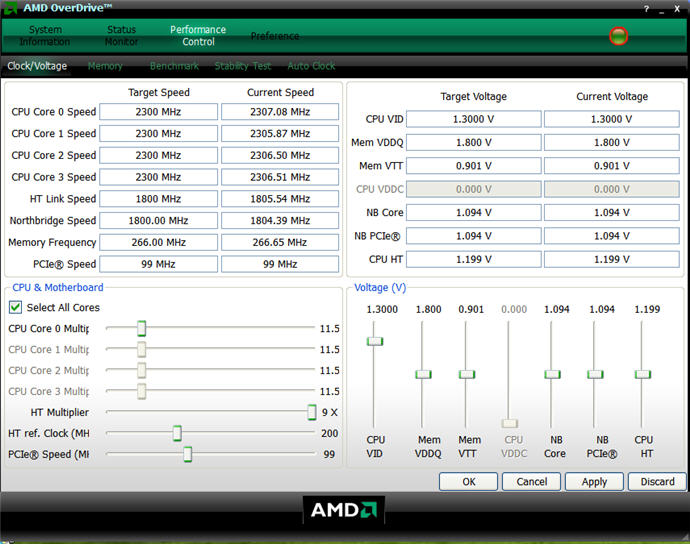Click the Northbridge Speed target field
The height and width of the screenshot is (544, 690).
pyautogui.click(x=158, y=221)
